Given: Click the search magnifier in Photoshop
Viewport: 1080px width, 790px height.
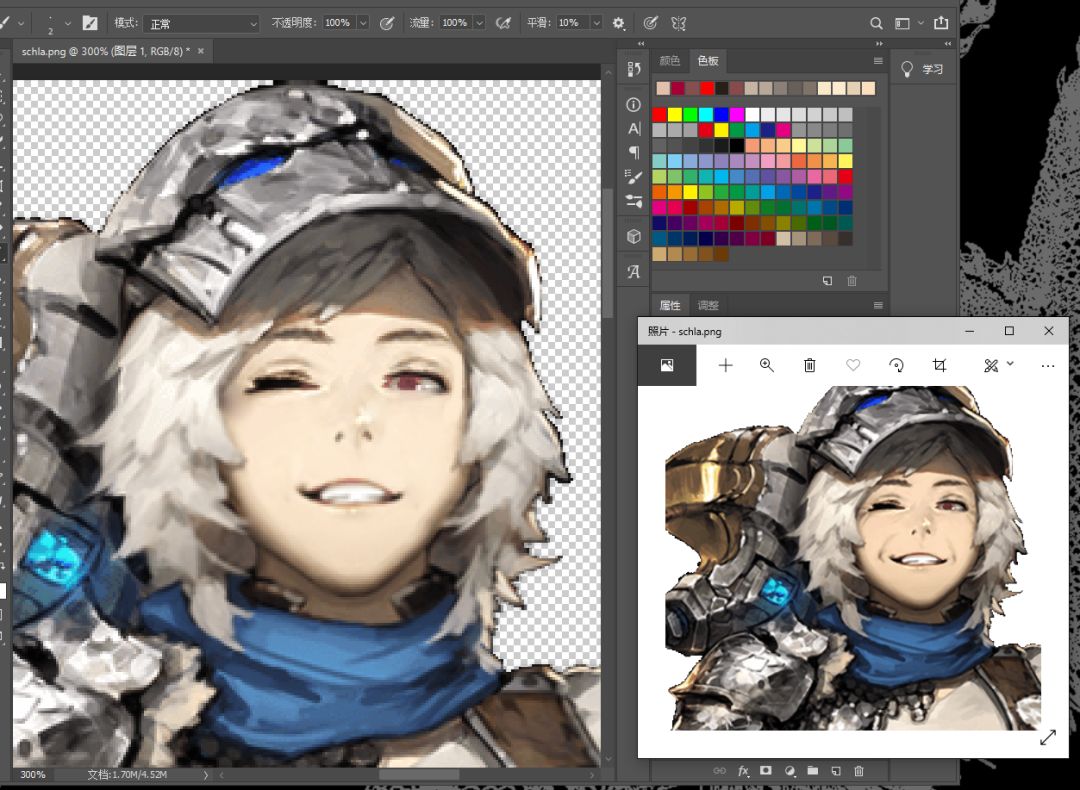Looking at the screenshot, I should click(876, 23).
